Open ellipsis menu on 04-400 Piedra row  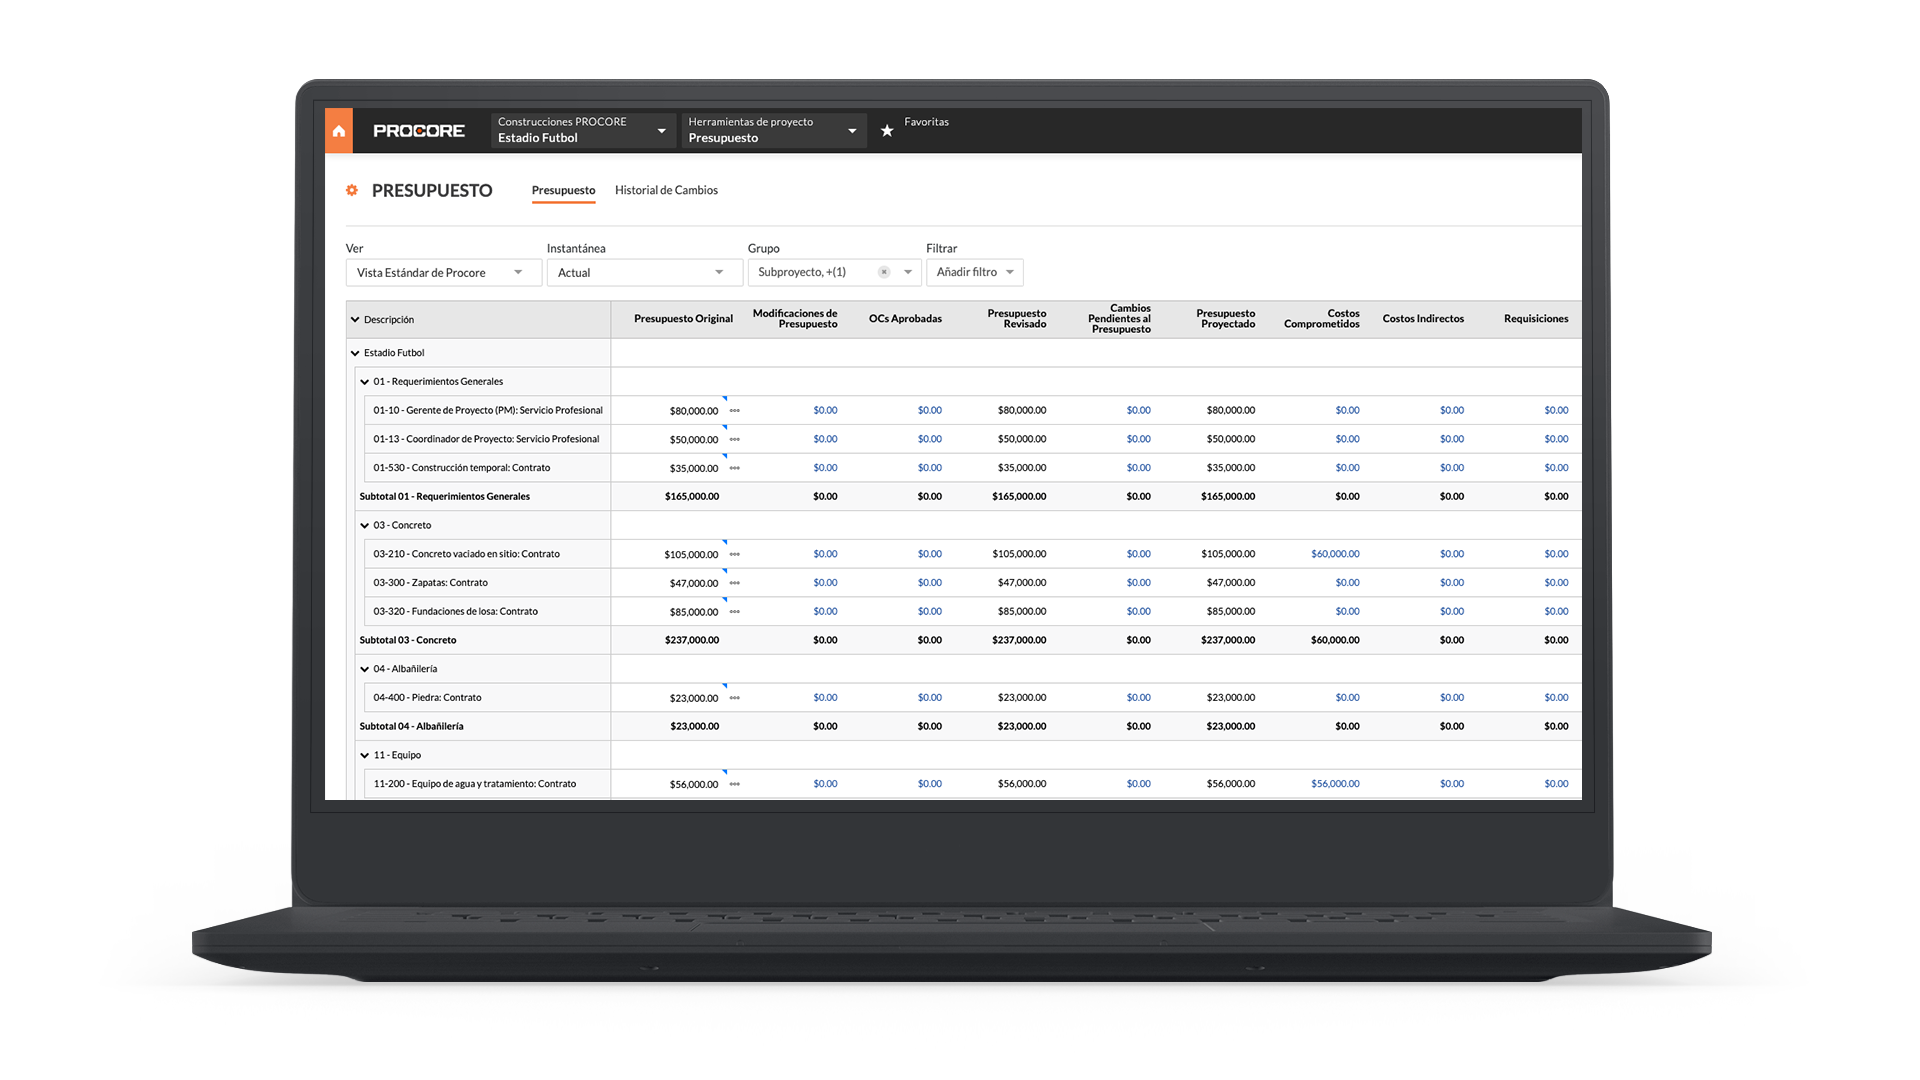pyautogui.click(x=735, y=697)
